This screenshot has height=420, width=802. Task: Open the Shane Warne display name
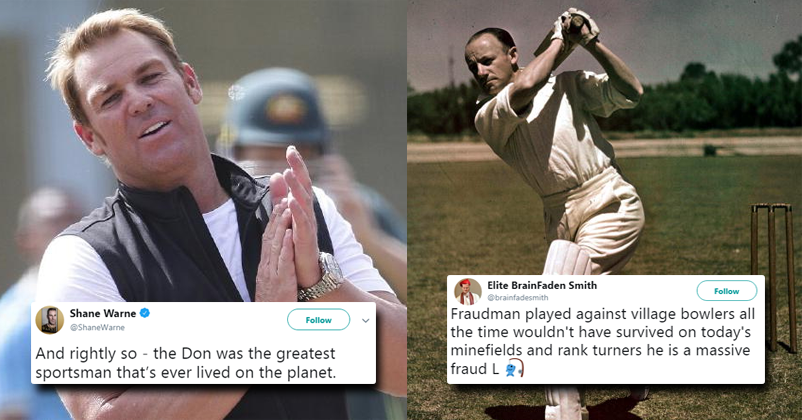[x=103, y=313]
